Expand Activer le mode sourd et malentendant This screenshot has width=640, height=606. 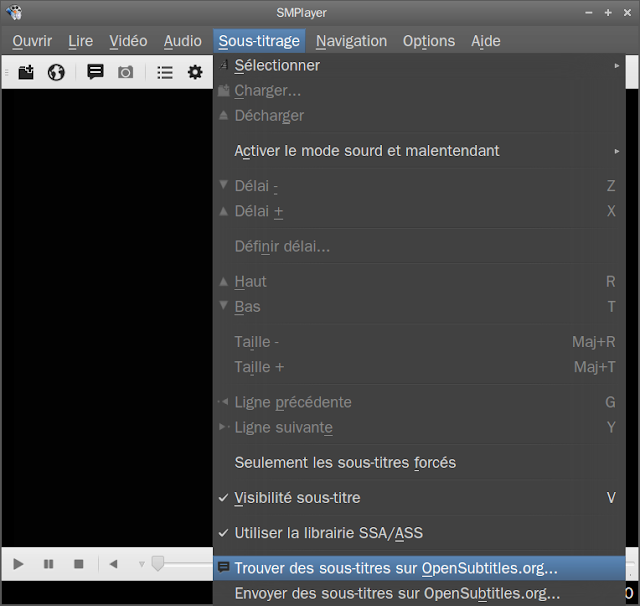[419, 151]
